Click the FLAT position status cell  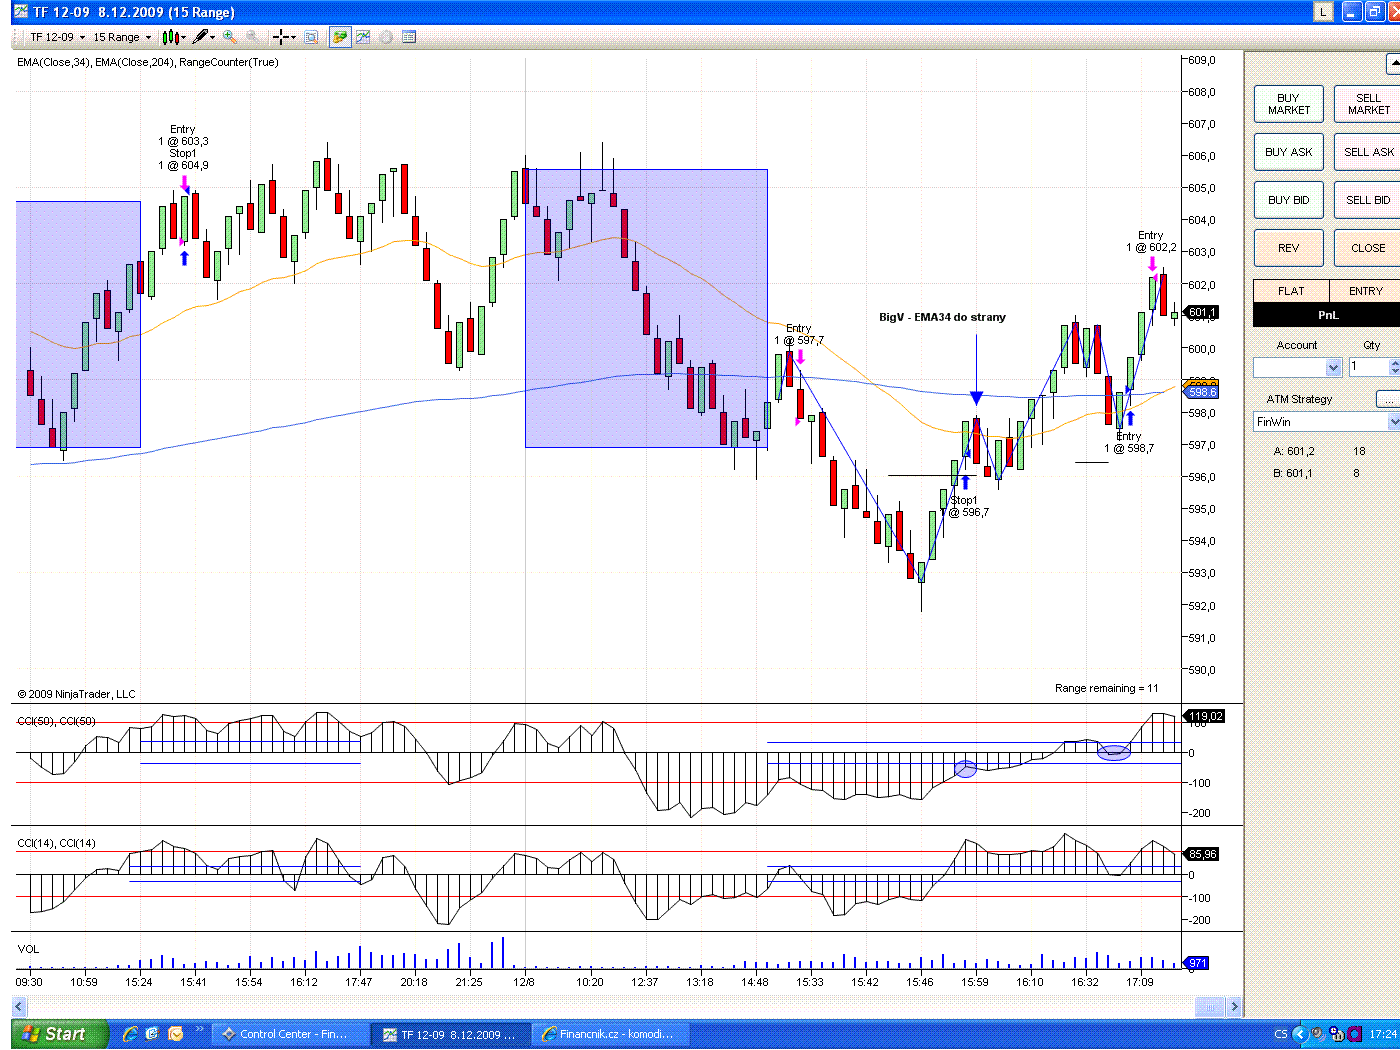click(x=1291, y=291)
